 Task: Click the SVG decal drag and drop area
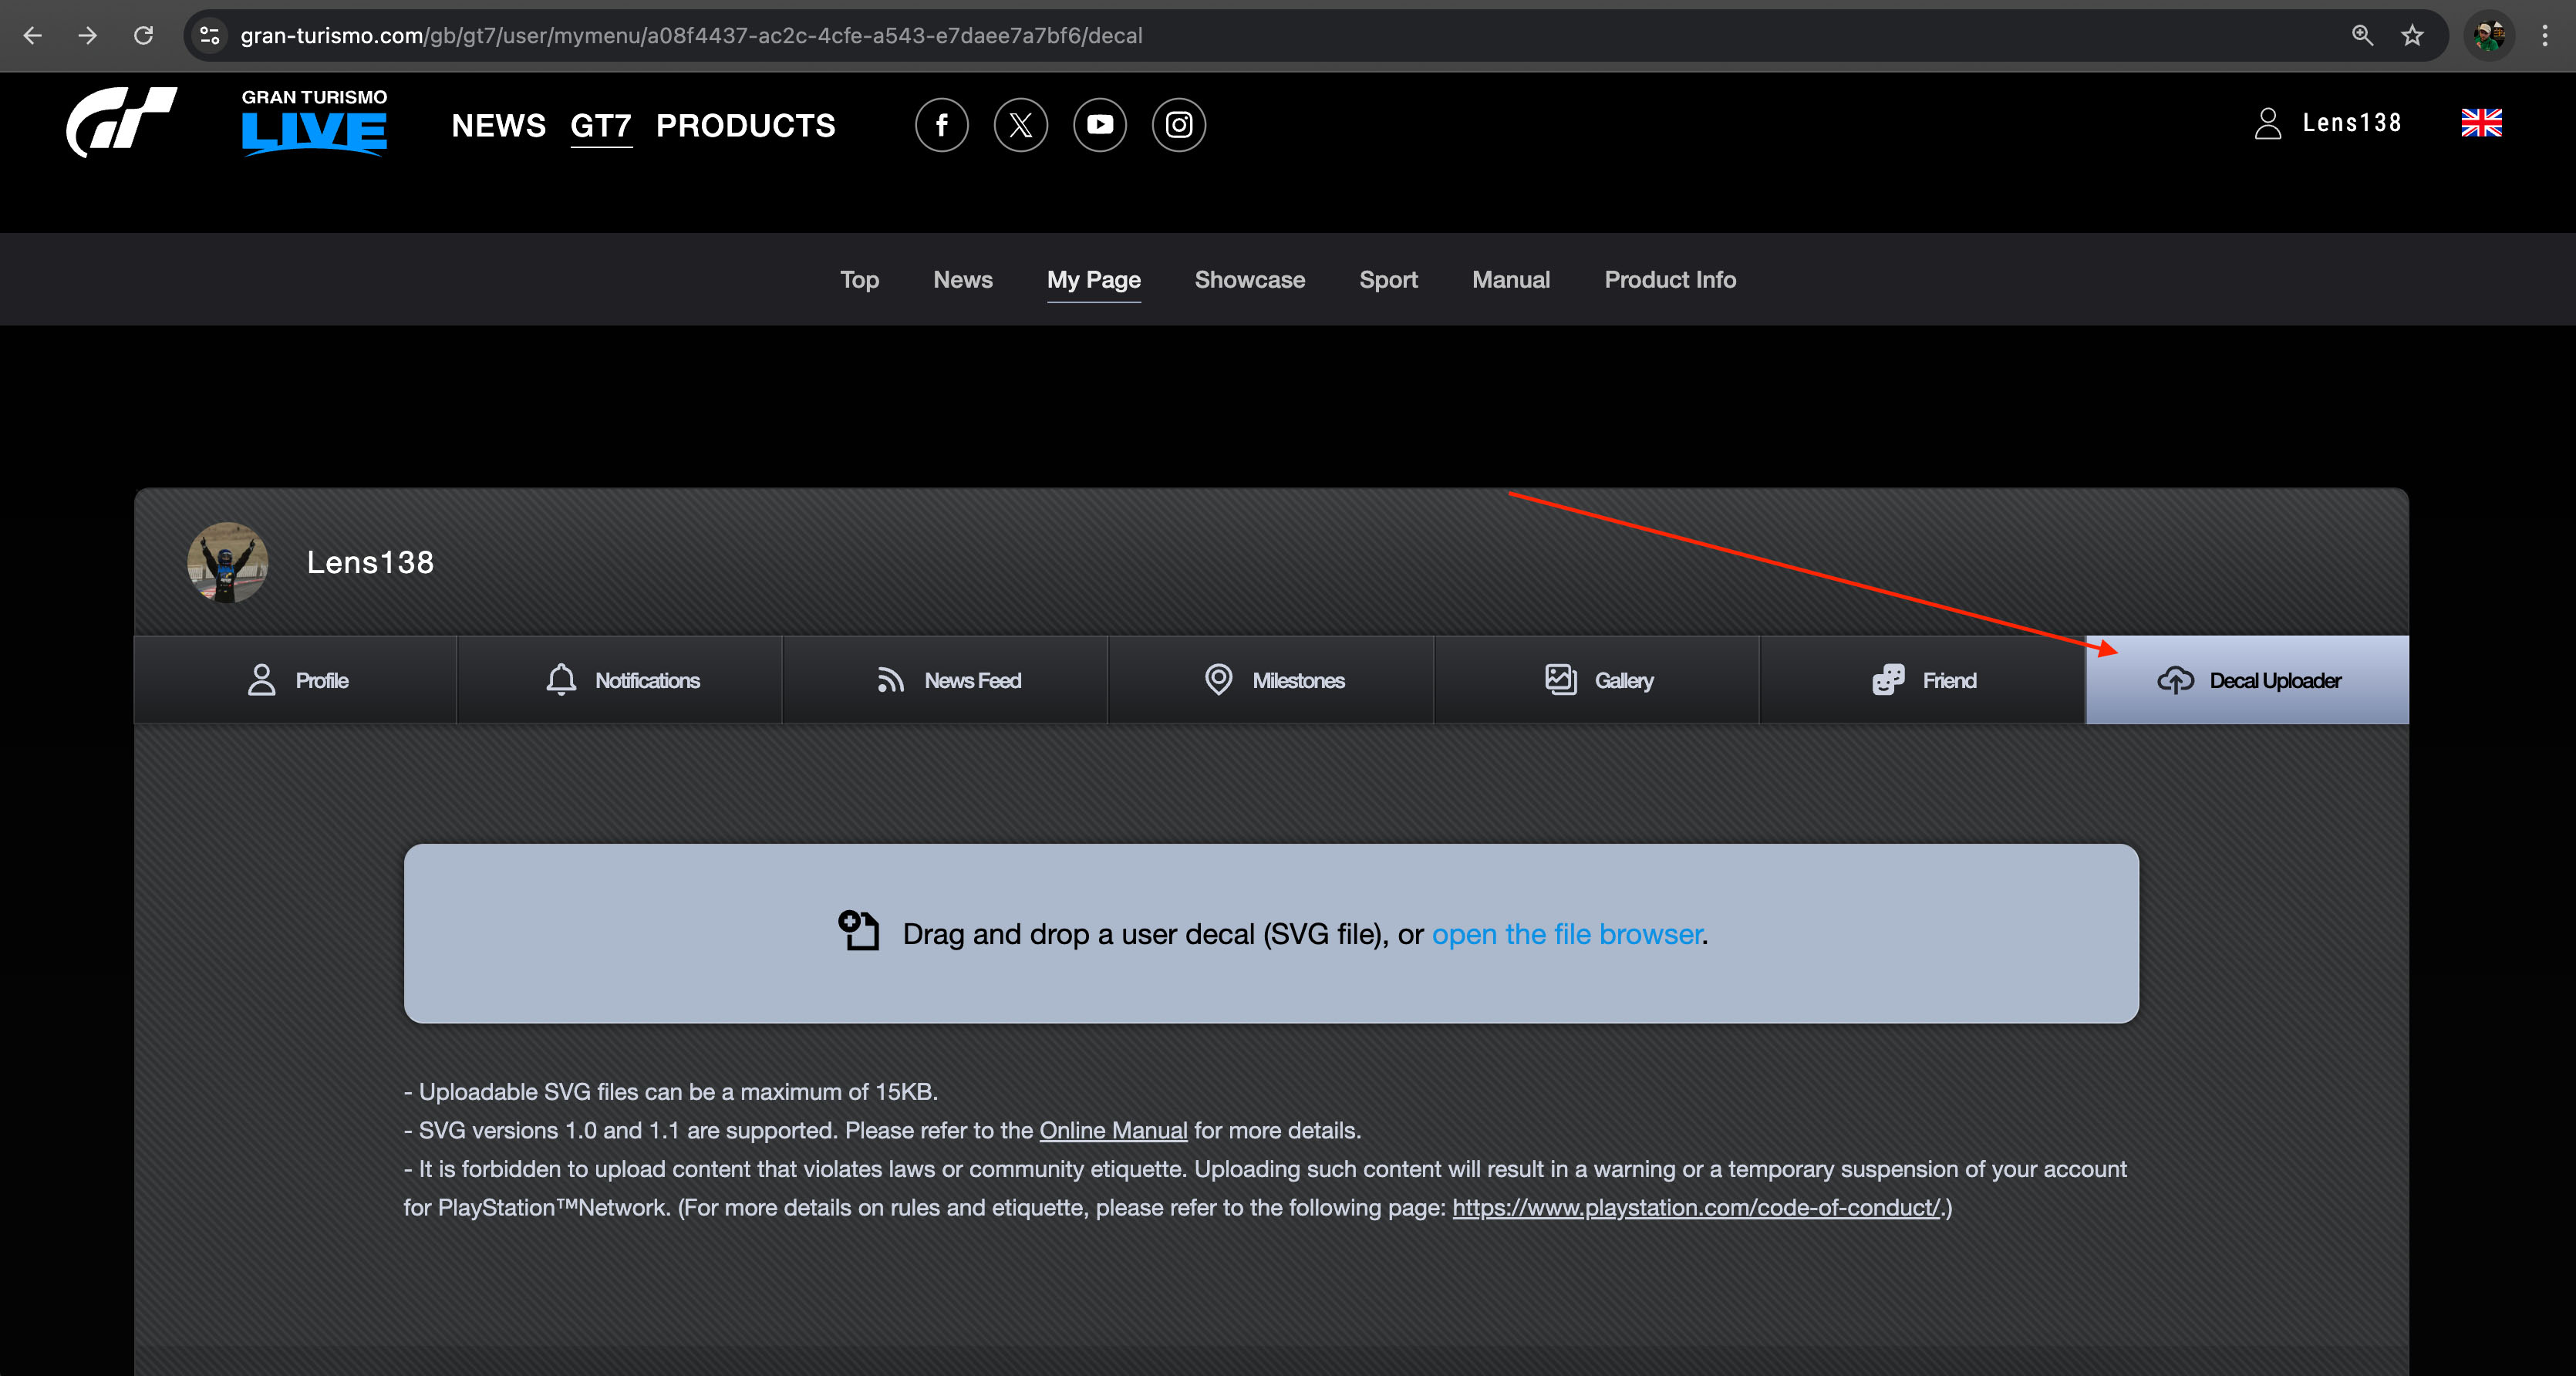1271,933
